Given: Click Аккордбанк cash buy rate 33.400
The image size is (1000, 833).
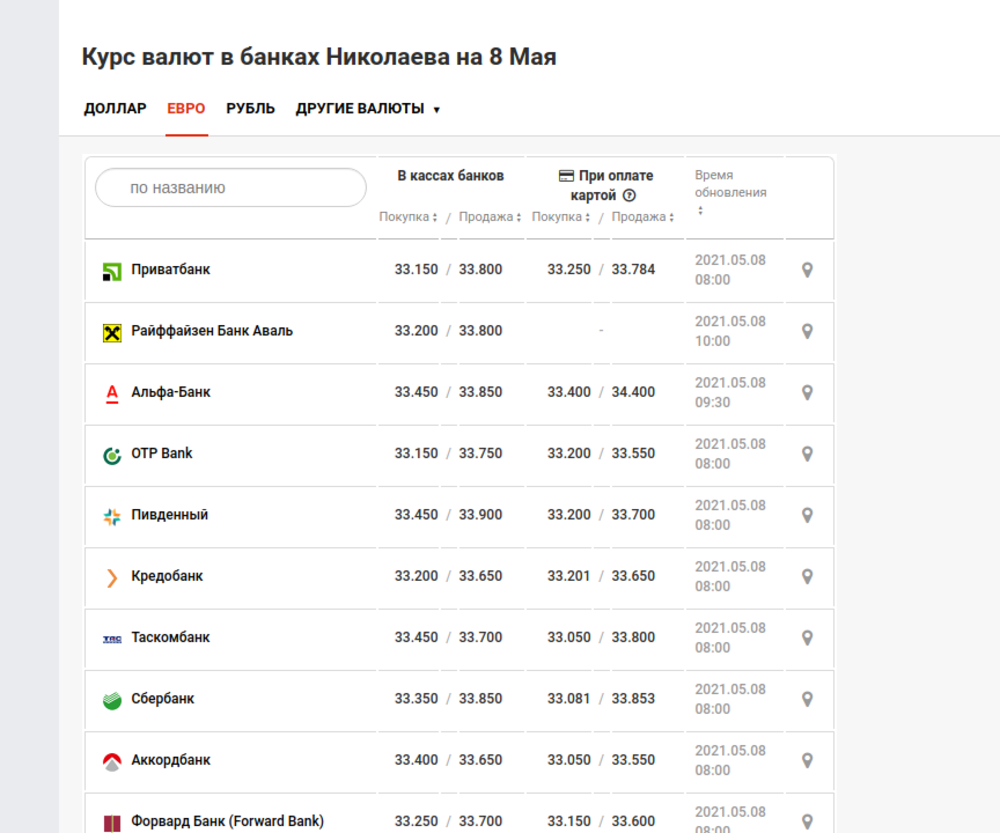Looking at the screenshot, I should click(416, 760).
